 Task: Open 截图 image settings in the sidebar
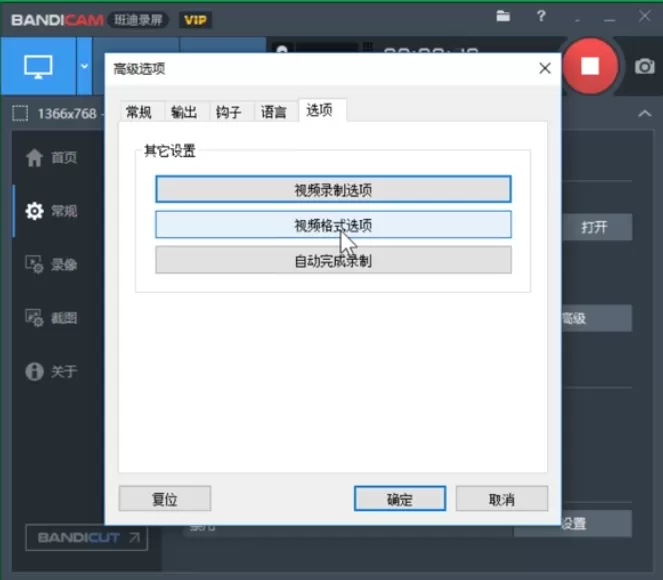[x=52, y=318]
